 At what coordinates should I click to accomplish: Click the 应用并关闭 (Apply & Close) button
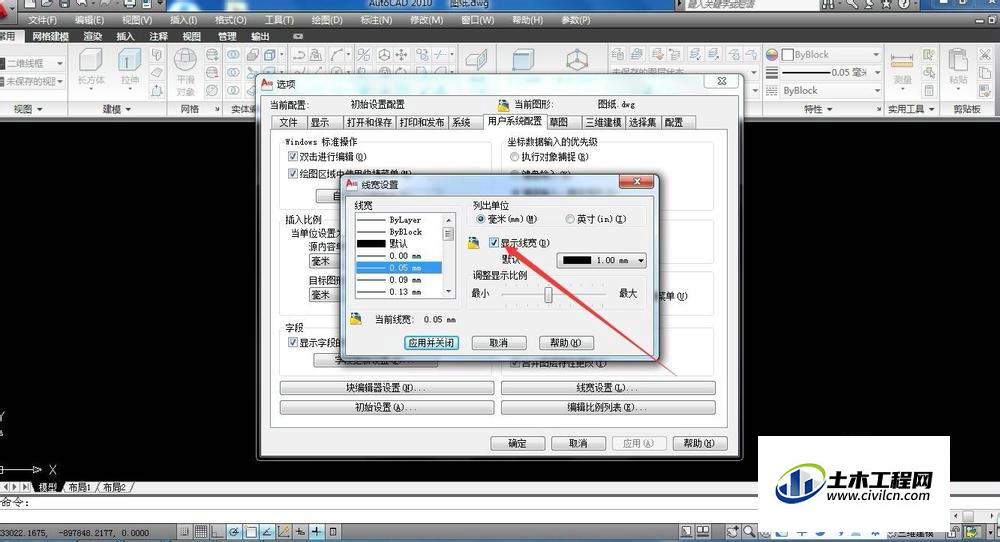[432, 342]
